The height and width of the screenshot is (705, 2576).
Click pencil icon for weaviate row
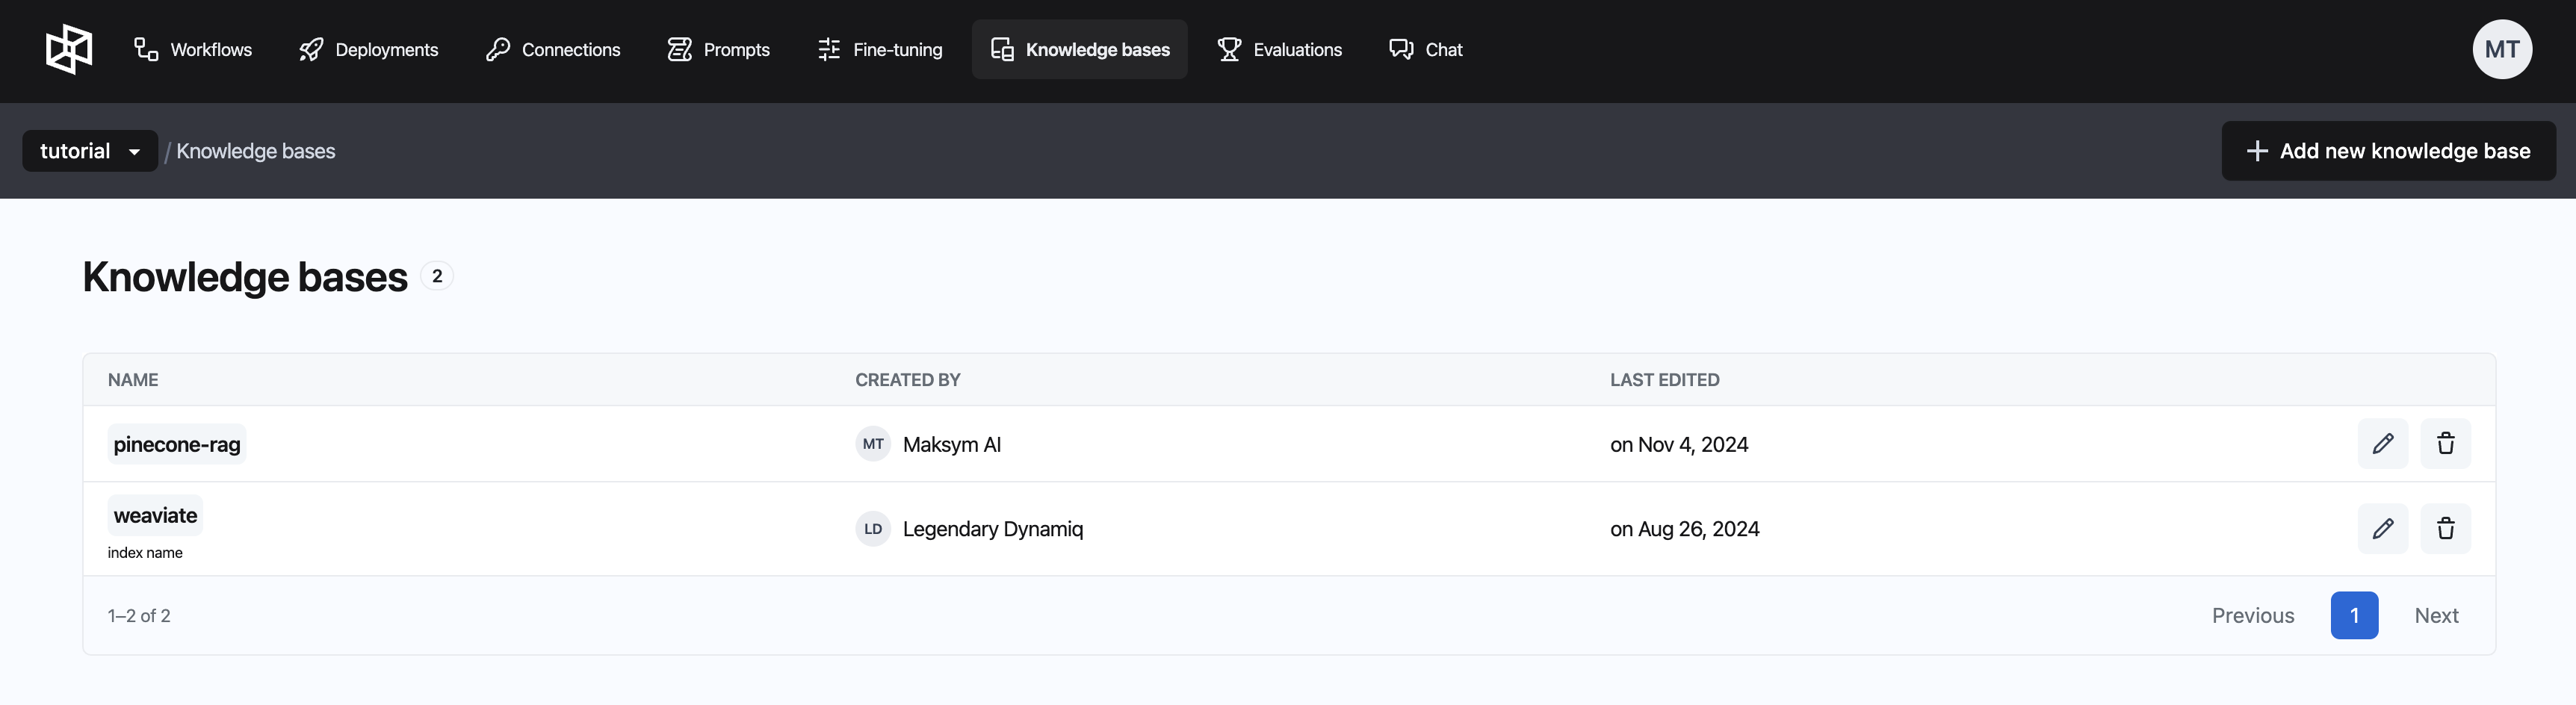[2382, 529]
